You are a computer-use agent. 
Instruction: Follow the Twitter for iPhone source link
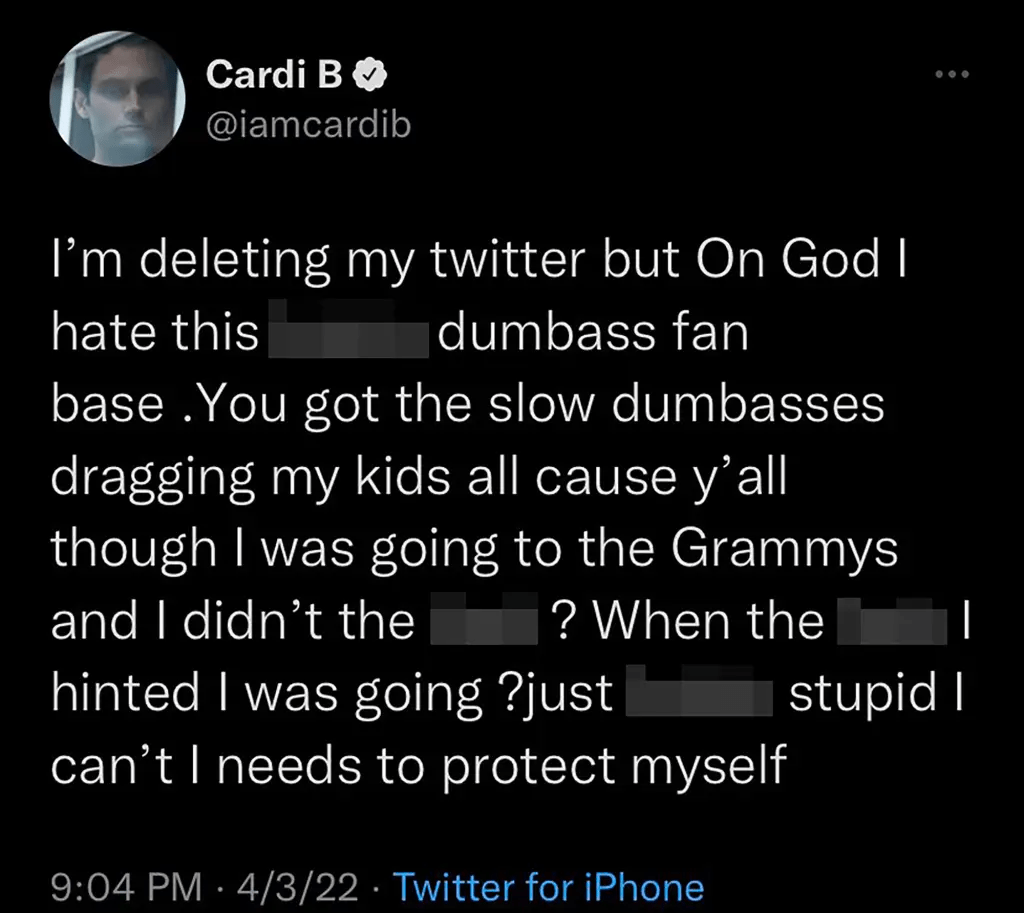[549, 887]
